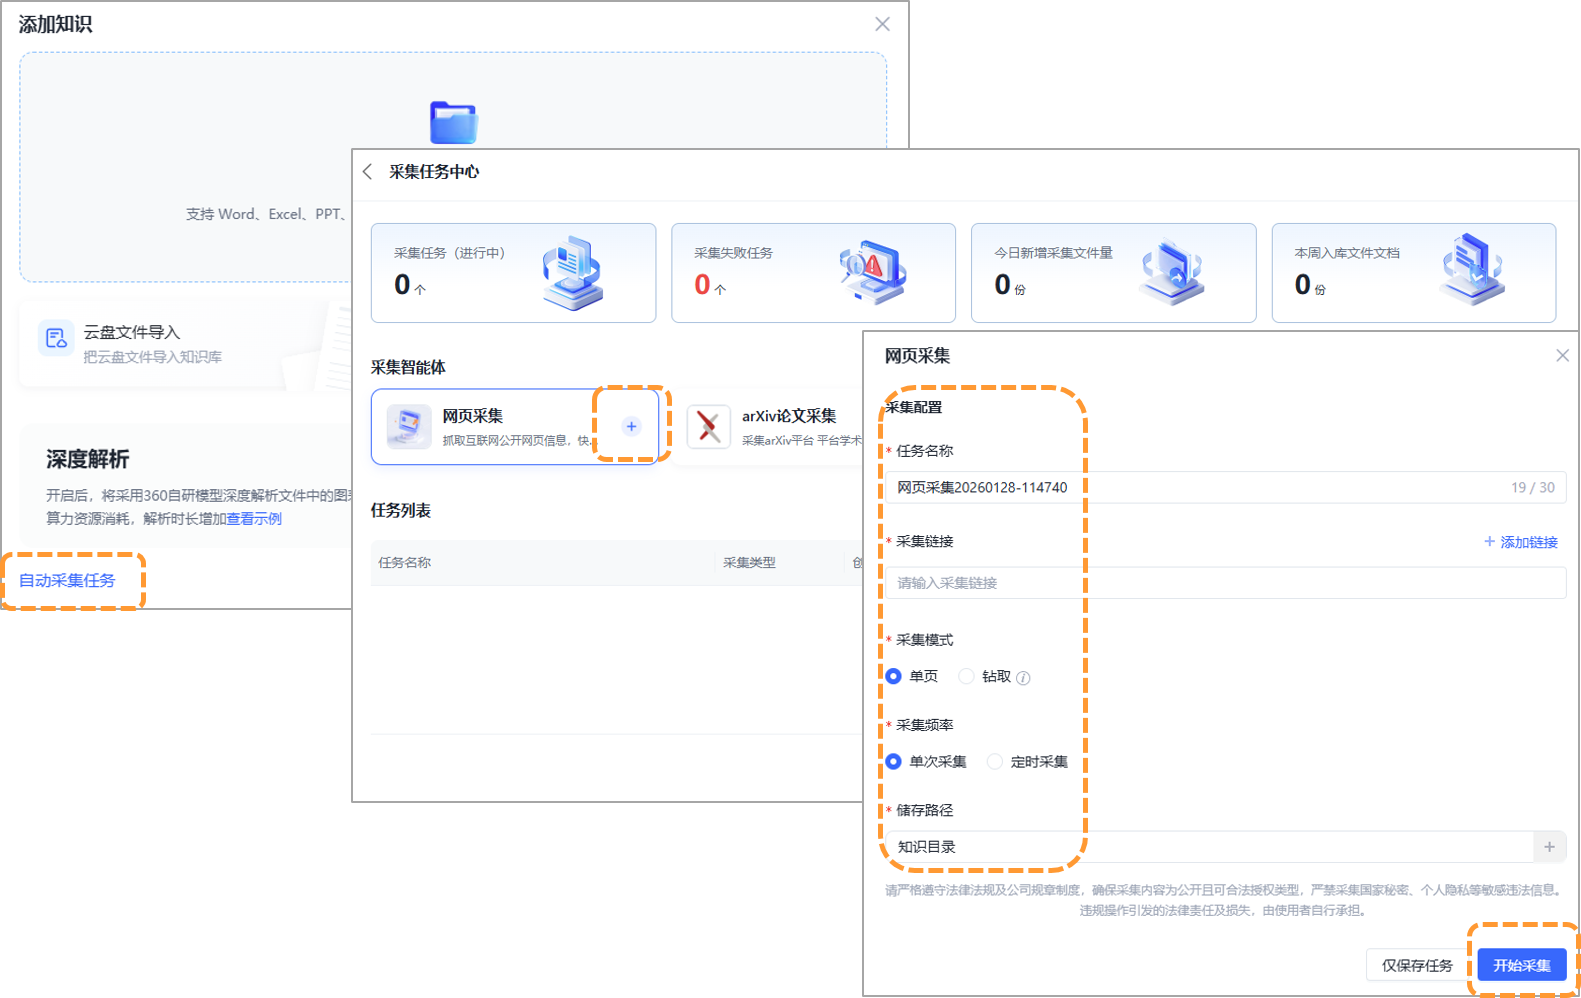The width and height of the screenshot is (1581, 998).
Task: Open 查看示例 link under 深度解析
Action: (254, 519)
